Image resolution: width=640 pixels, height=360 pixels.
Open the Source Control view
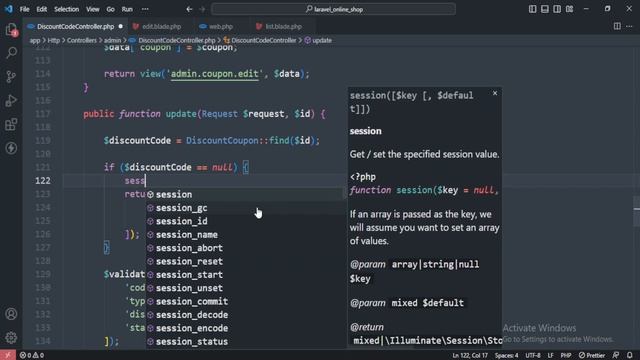coord(11,76)
